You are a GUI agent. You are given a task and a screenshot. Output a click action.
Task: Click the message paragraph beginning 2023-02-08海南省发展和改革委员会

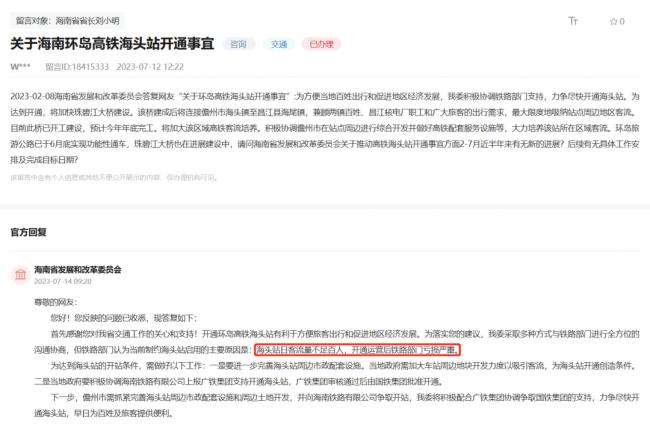325,128
